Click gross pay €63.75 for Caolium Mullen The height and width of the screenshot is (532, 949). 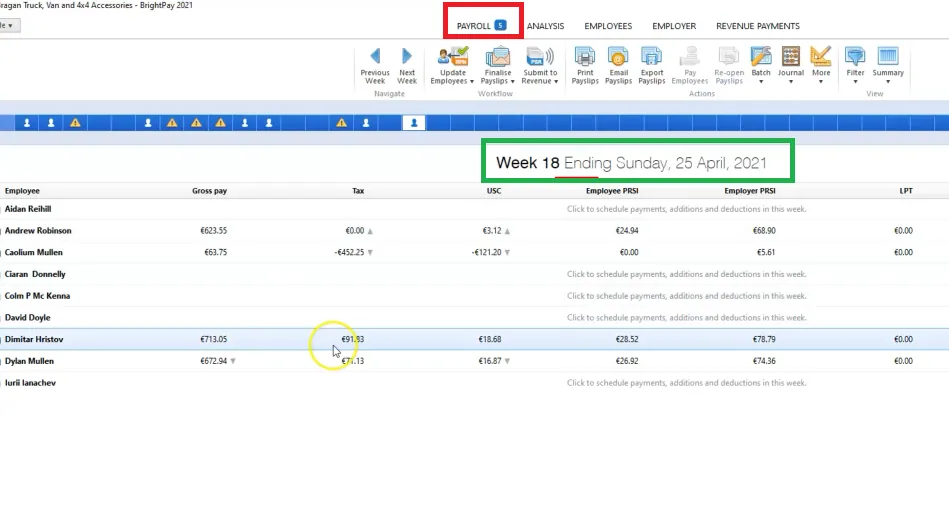[x=215, y=252]
